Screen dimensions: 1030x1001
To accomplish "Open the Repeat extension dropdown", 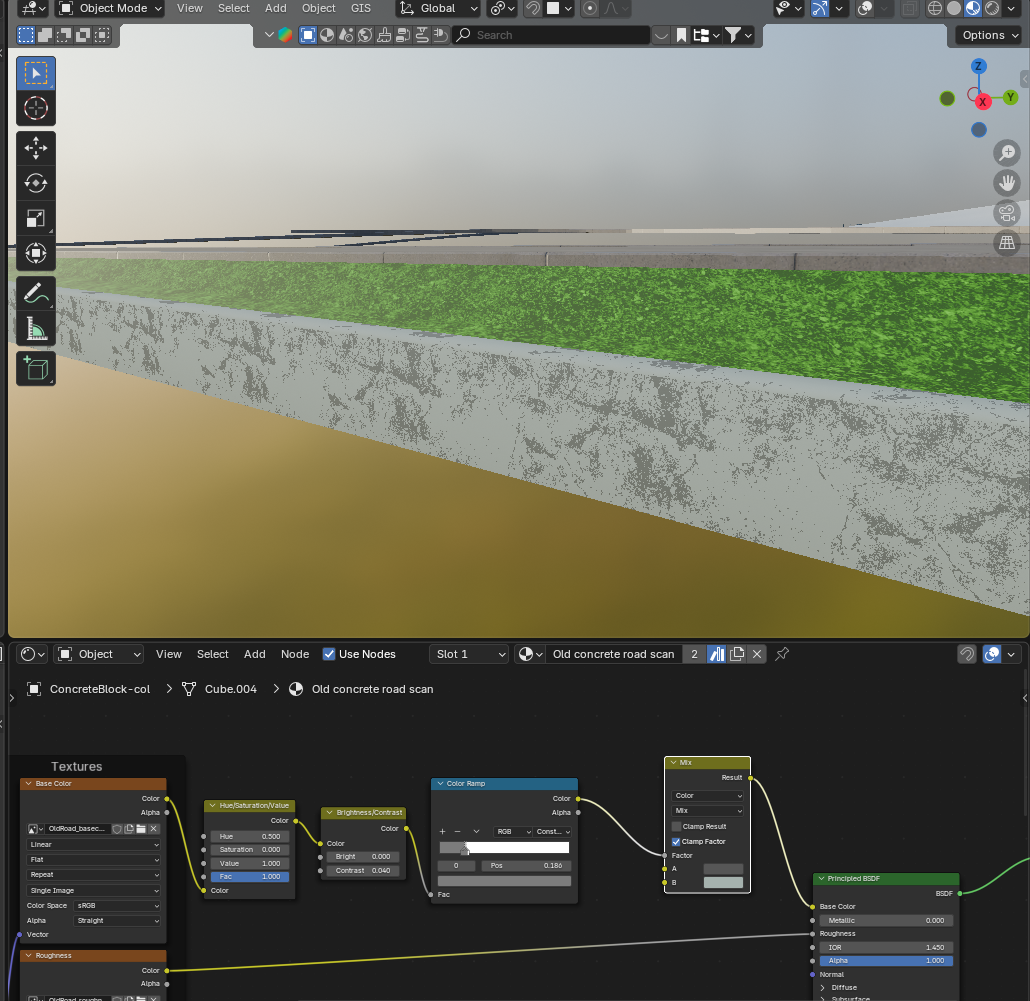I will [94, 875].
